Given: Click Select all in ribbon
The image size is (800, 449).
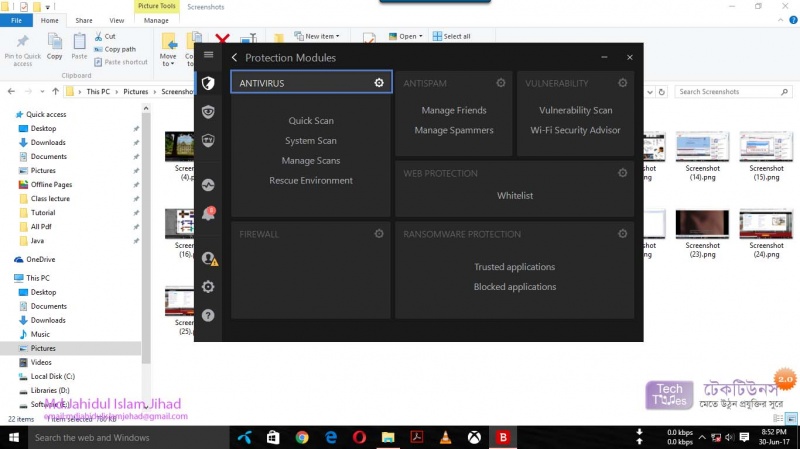Looking at the screenshot, I should point(452,36).
